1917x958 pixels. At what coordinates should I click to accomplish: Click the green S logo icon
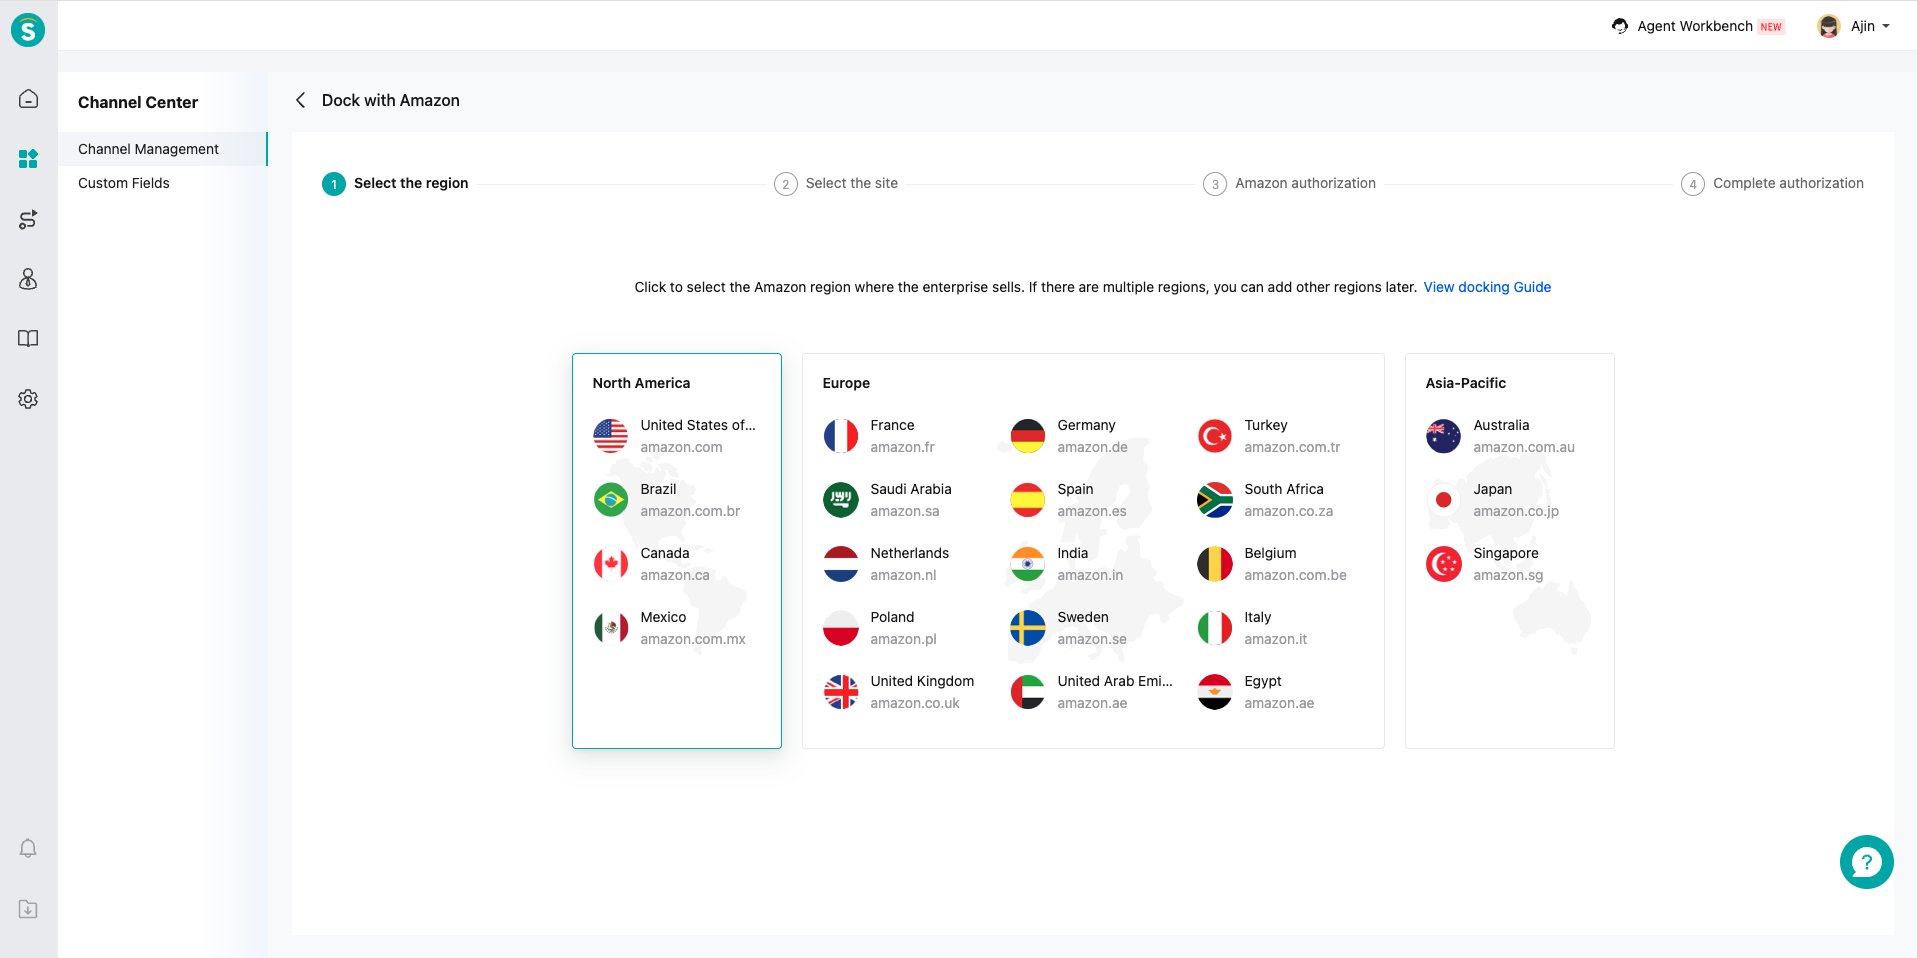tap(28, 30)
